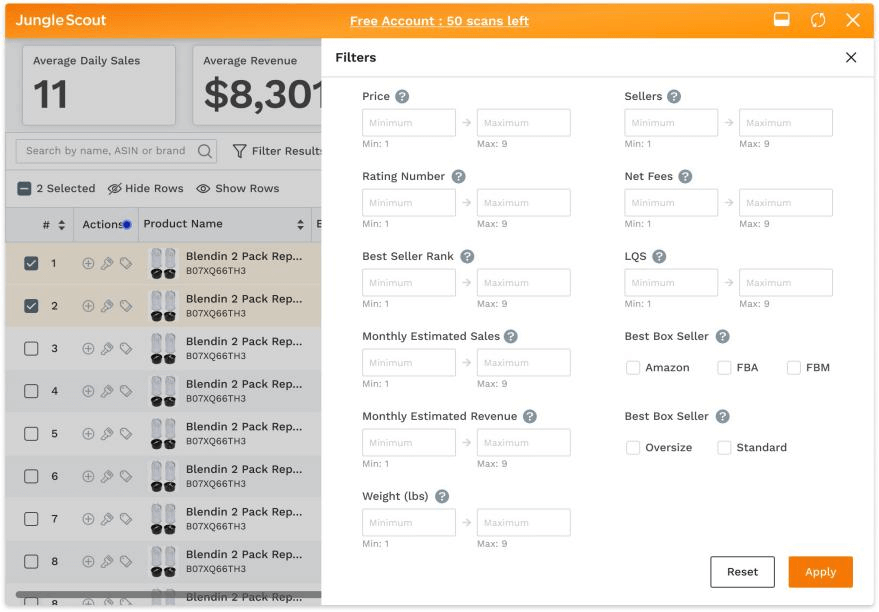
Task: Toggle the '2 Selected' select-all checkbox
Action: point(24,189)
